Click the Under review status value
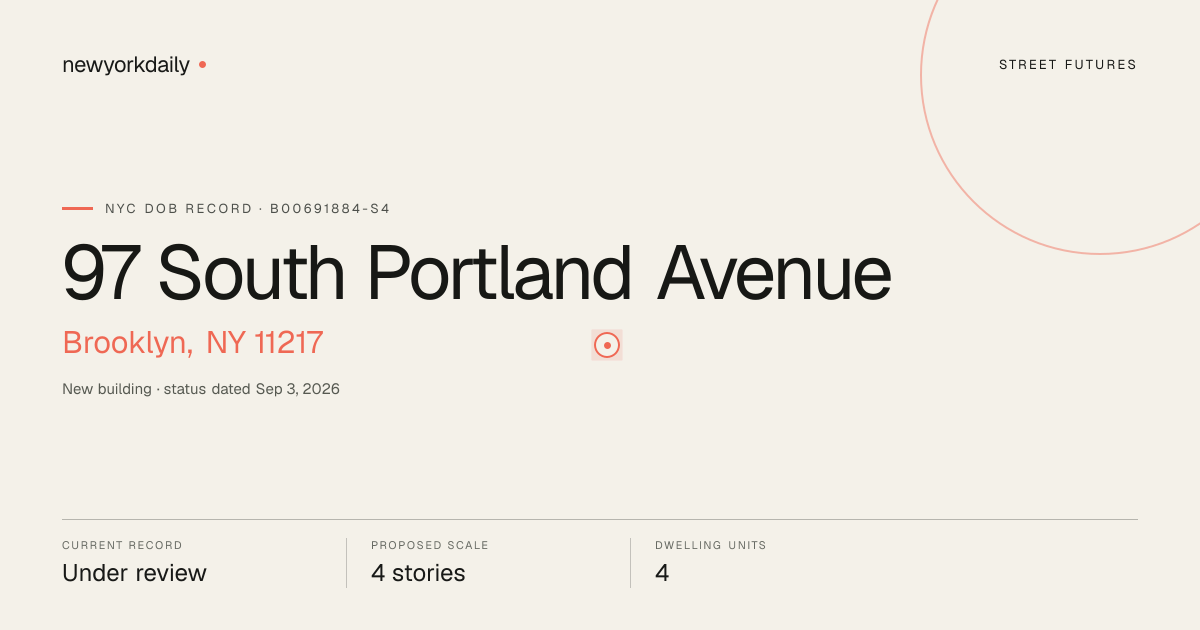Image resolution: width=1200 pixels, height=630 pixels. [134, 573]
